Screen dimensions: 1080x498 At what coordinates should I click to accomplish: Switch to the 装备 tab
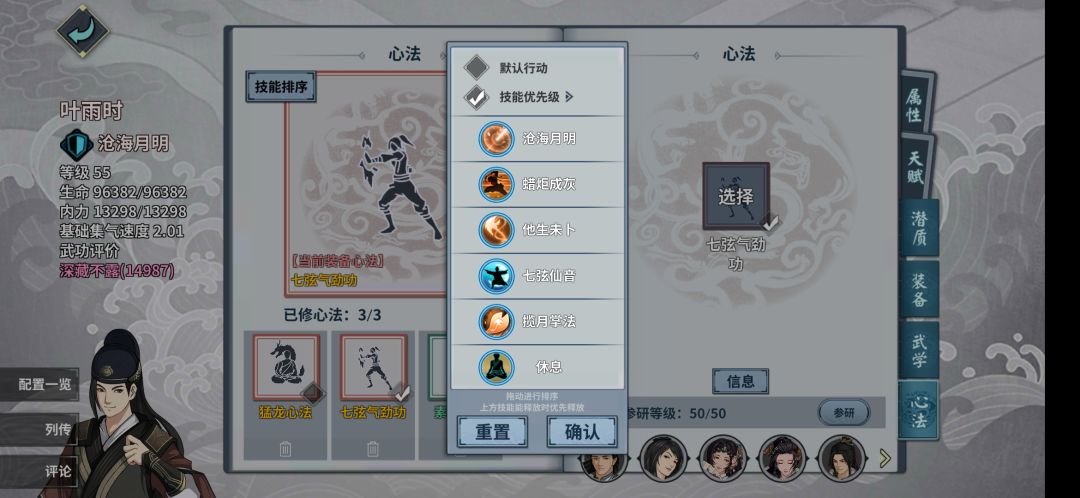click(919, 289)
